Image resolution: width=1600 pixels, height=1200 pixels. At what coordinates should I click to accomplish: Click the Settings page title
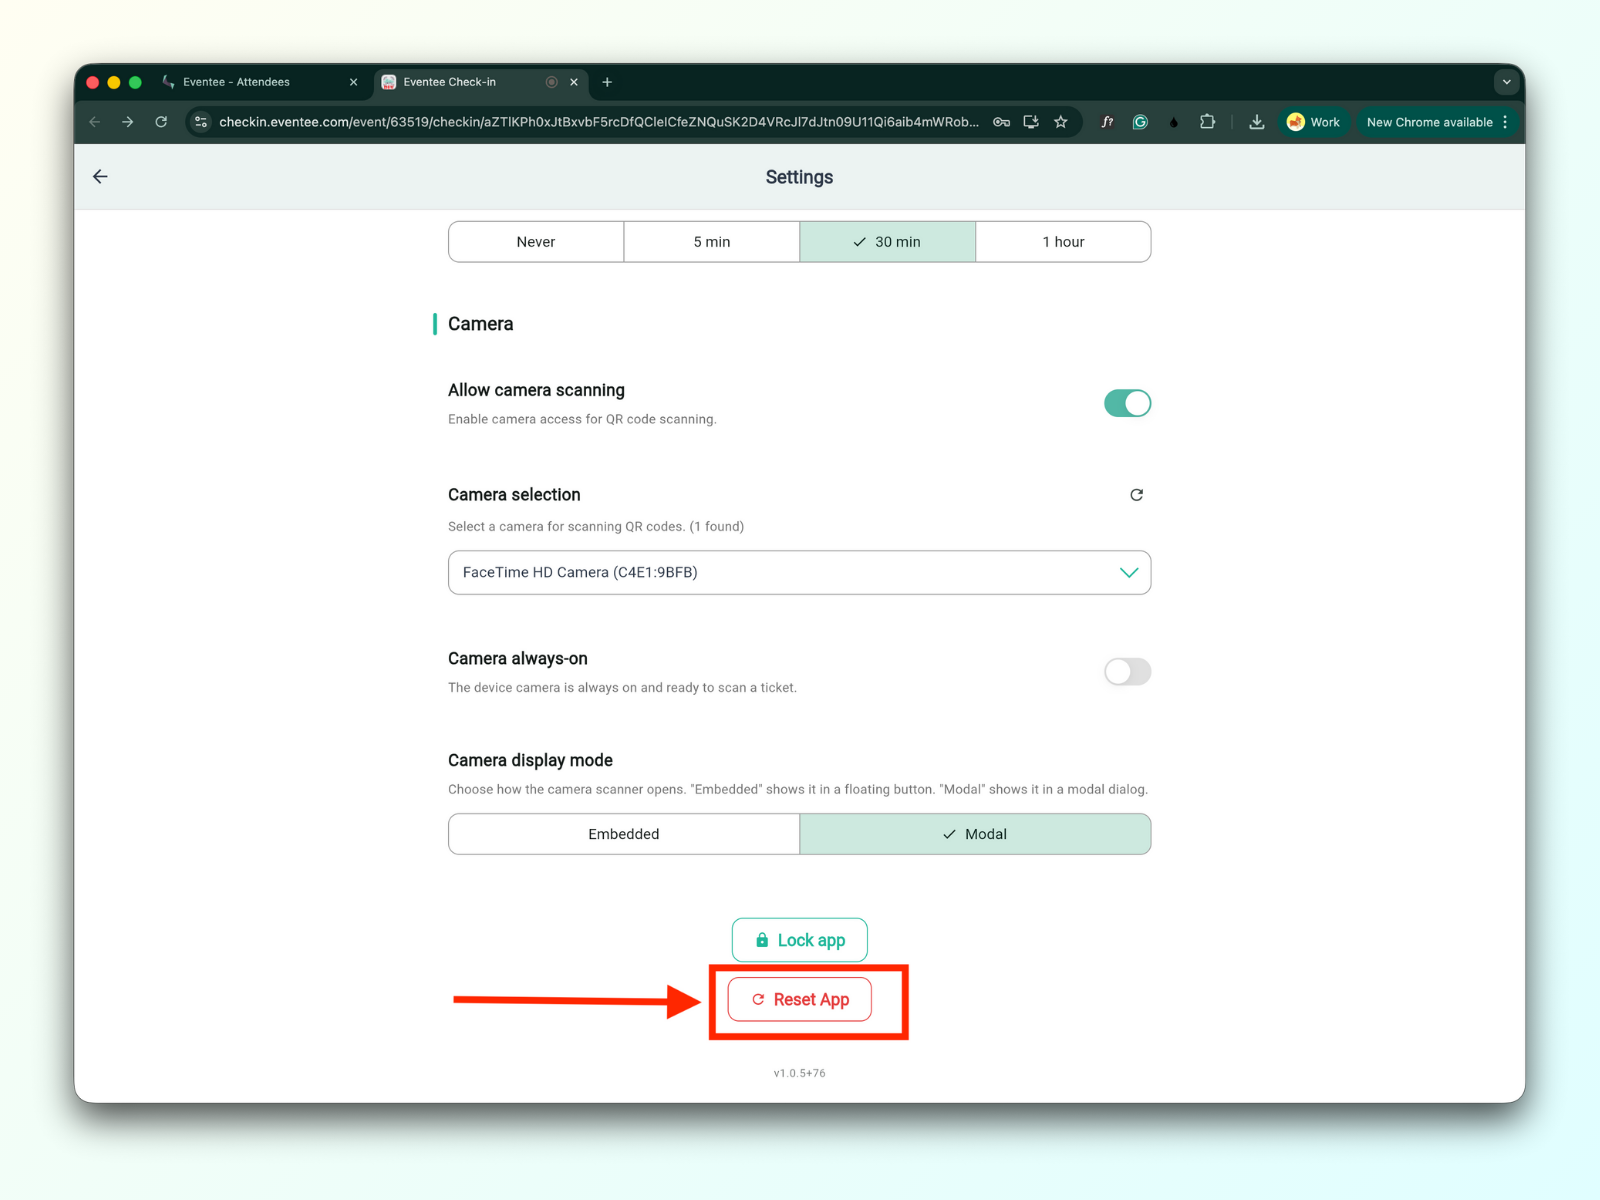[799, 177]
